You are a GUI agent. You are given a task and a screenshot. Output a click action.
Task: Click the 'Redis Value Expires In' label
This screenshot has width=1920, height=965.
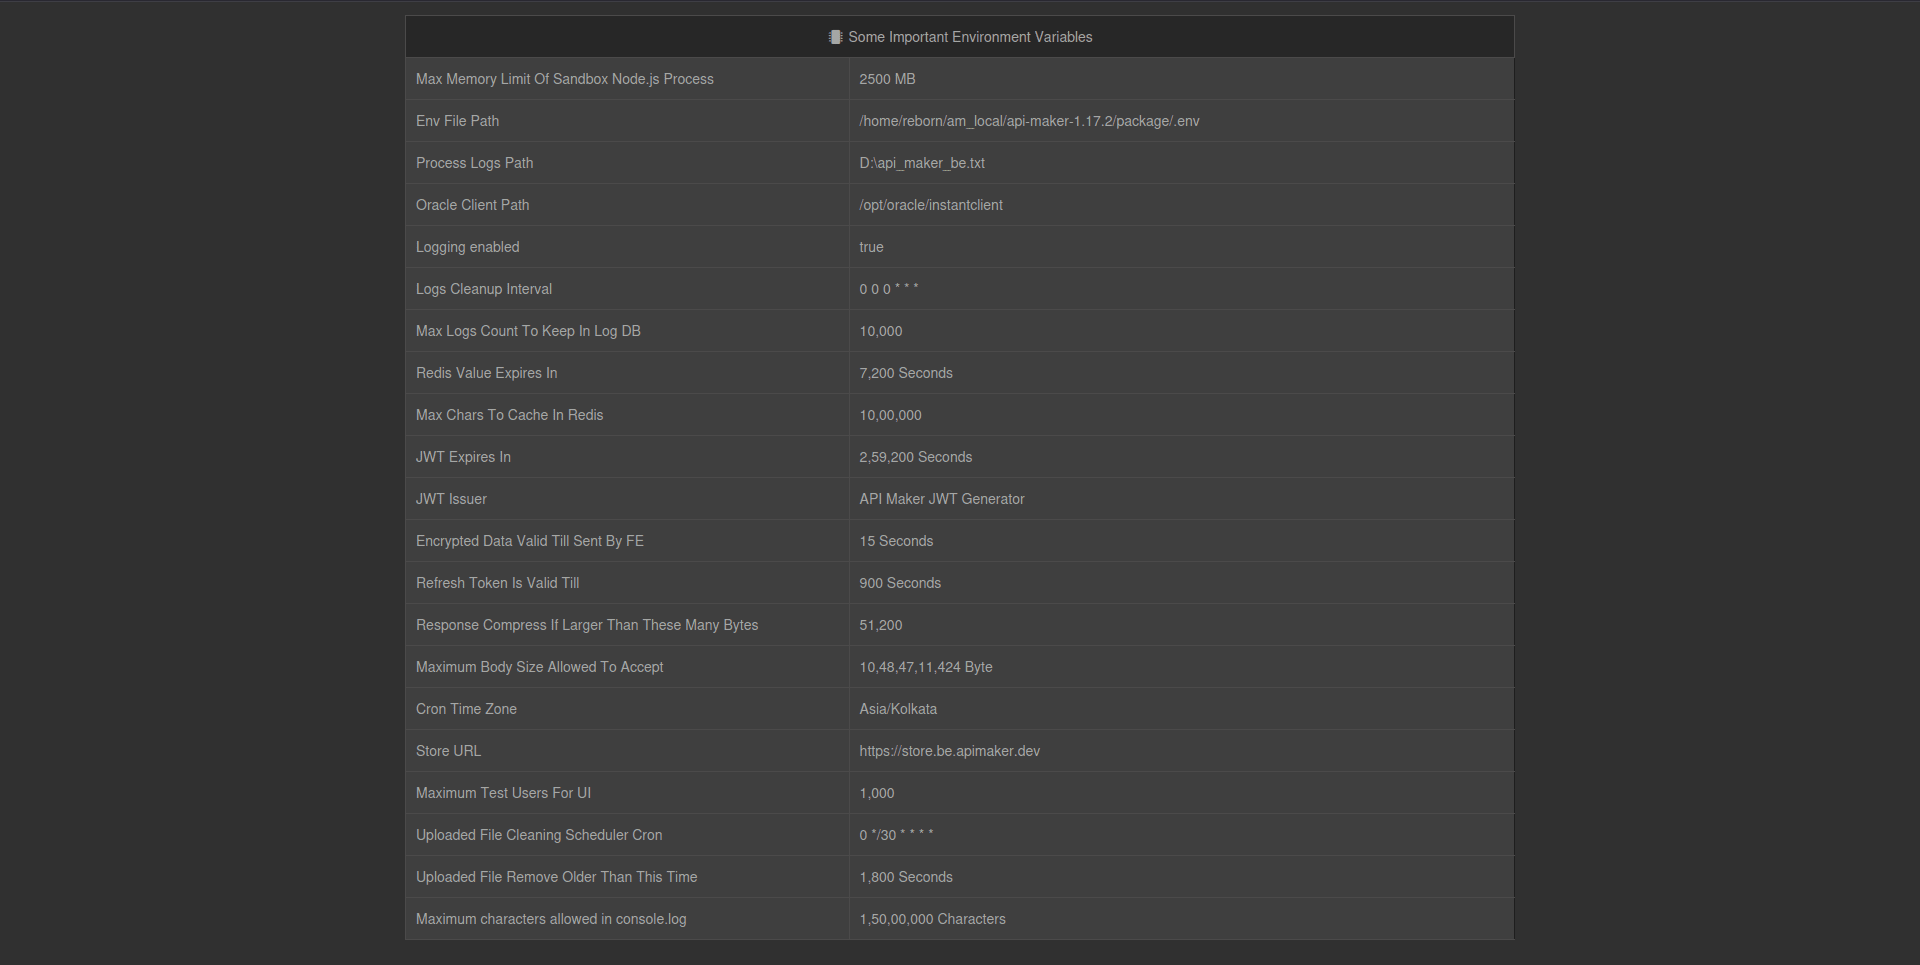(x=486, y=373)
